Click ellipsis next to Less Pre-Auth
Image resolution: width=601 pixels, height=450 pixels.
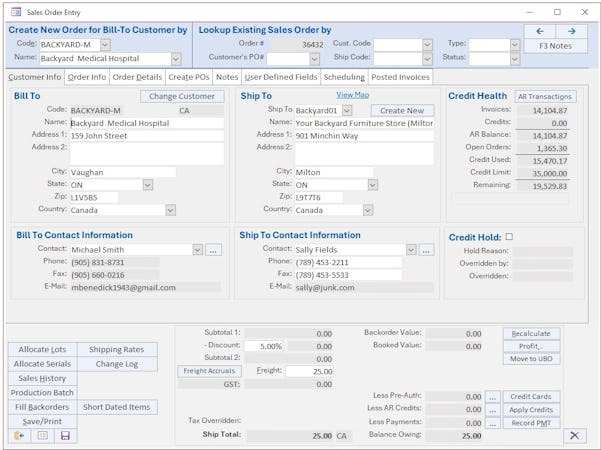pyautogui.click(x=493, y=397)
